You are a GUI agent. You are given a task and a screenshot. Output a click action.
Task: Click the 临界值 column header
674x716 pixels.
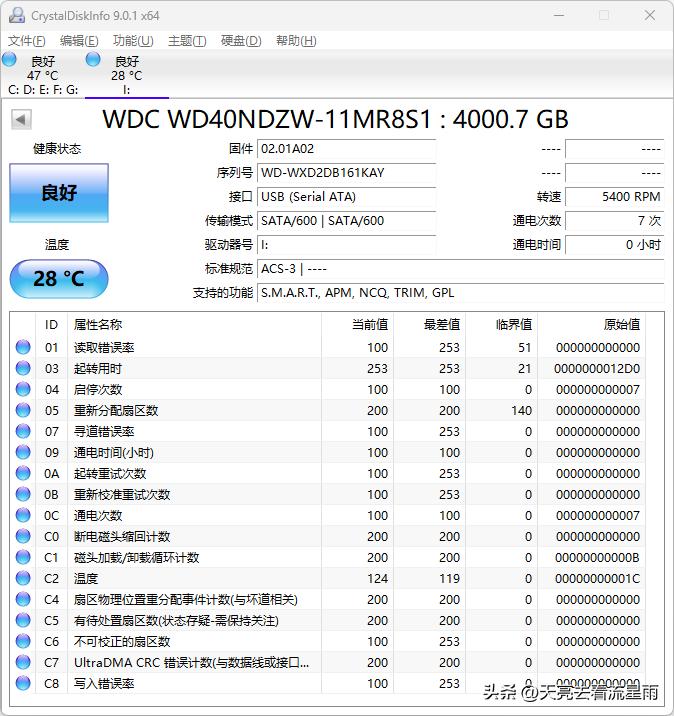[502, 325]
